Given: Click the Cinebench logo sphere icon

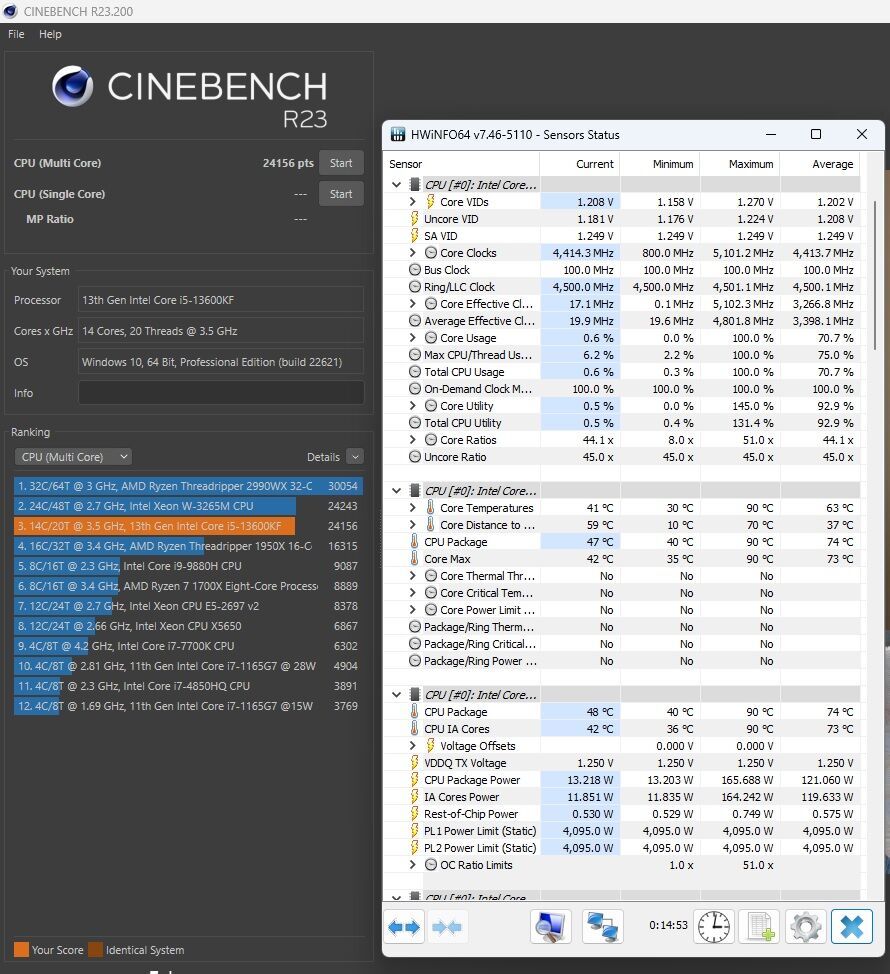Looking at the screenshot, I should click(73, 86).
